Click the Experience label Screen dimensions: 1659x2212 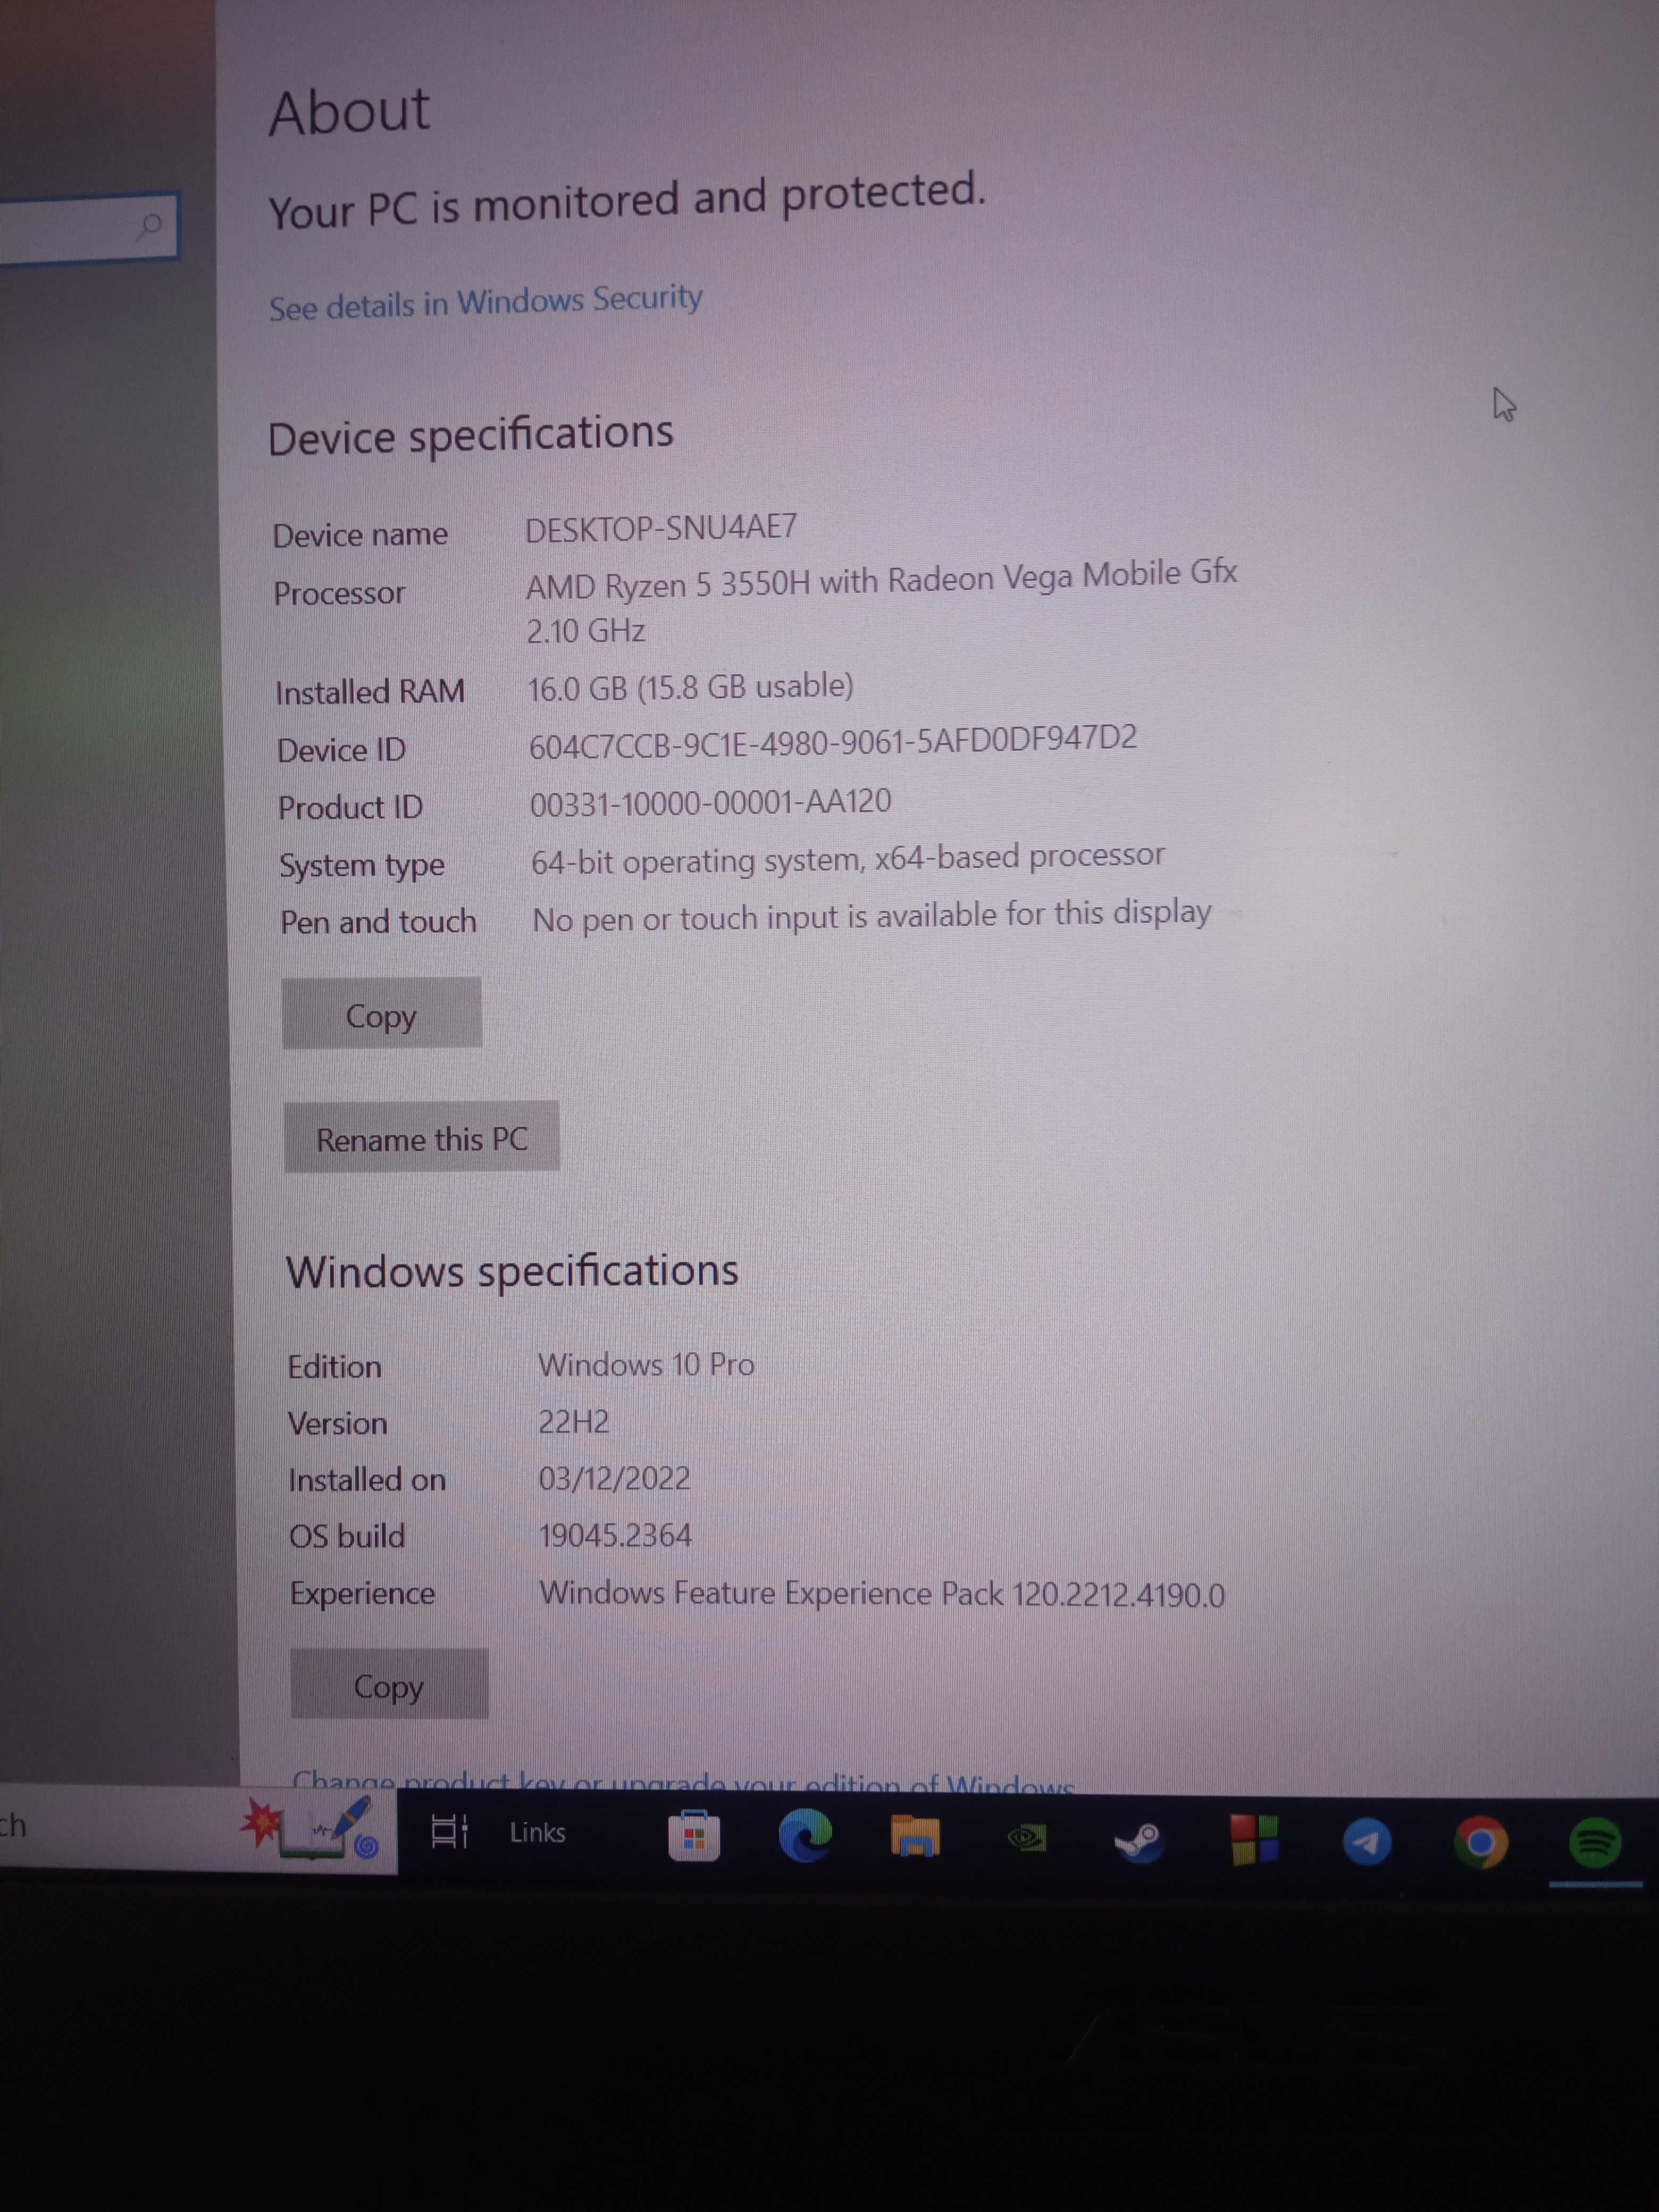(x=362, y=1594)
